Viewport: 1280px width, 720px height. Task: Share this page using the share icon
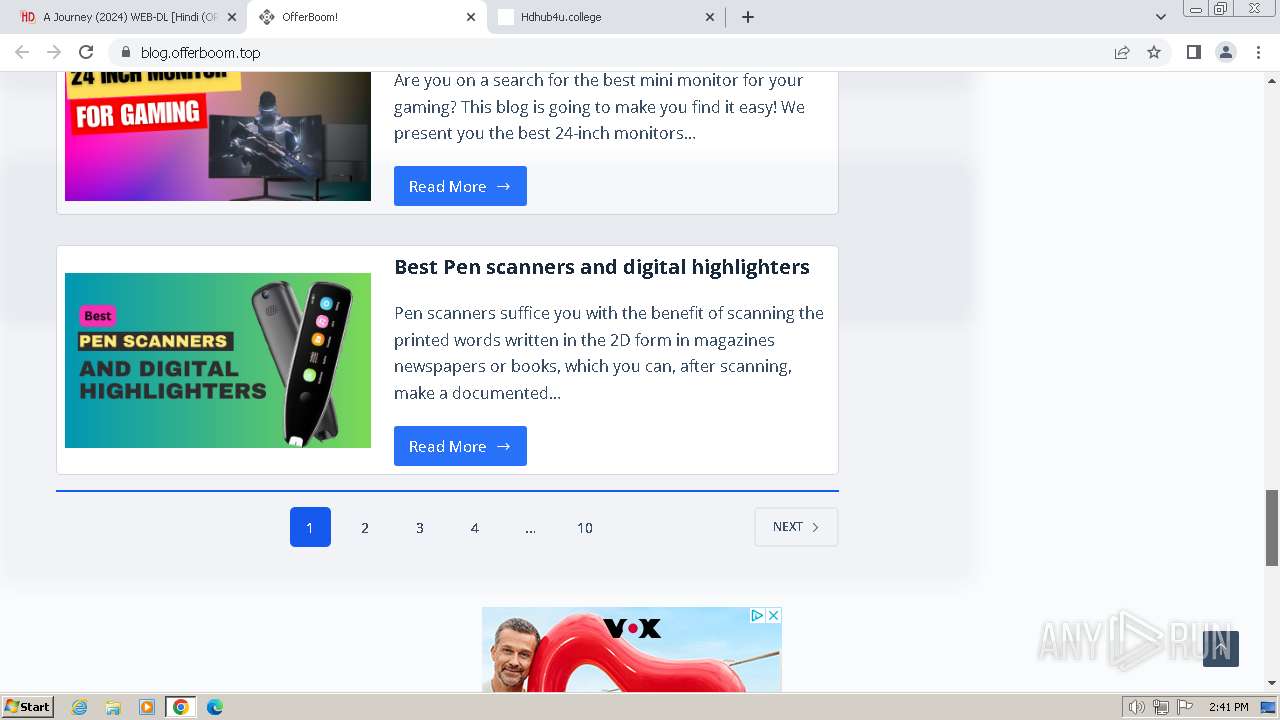point(1122,52)
